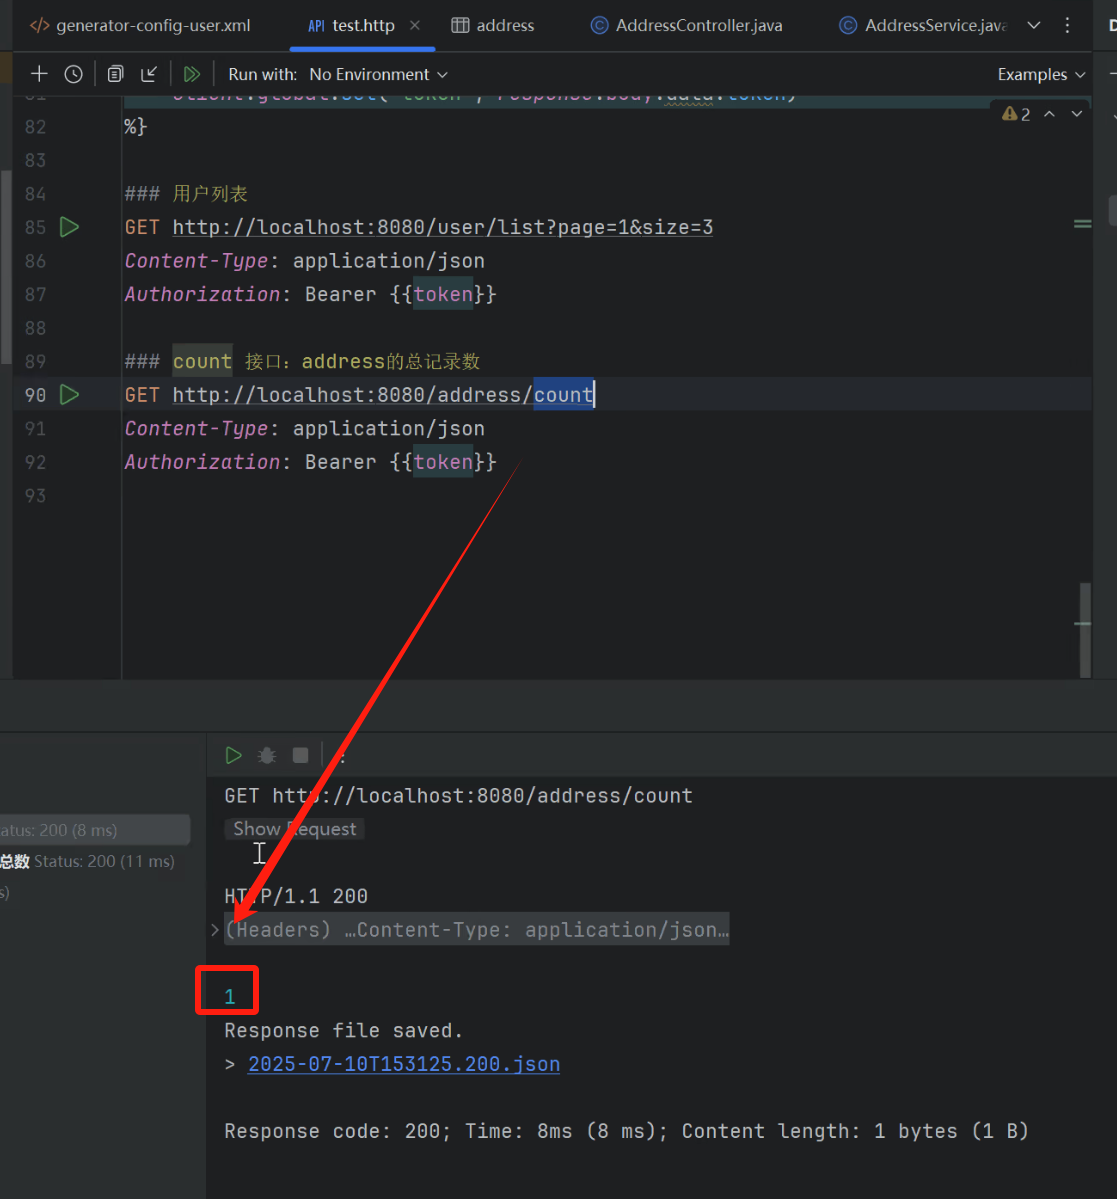Click the Authorization header on line 87
This screenshot has height=1199, width=1117.
[x=203, y=294]
